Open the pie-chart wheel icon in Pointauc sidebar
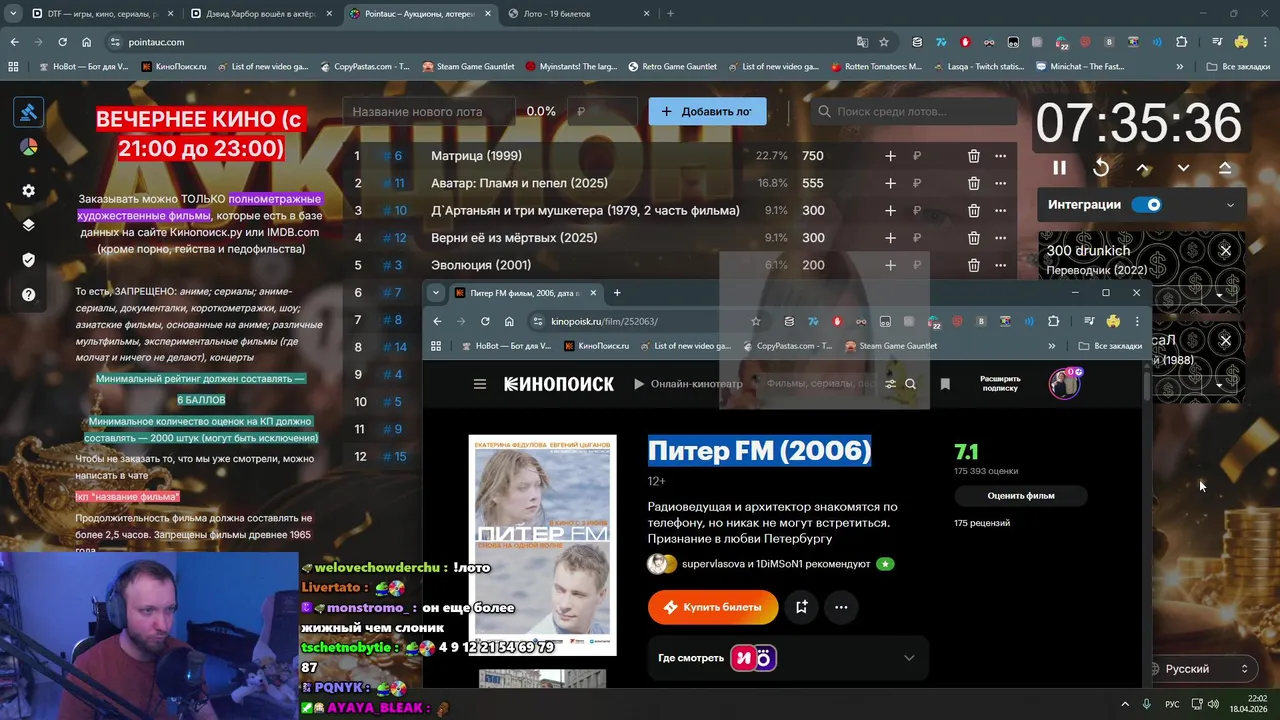This screenshot has height=720, width=1280. pyautogui.click(x=28, y=147)
